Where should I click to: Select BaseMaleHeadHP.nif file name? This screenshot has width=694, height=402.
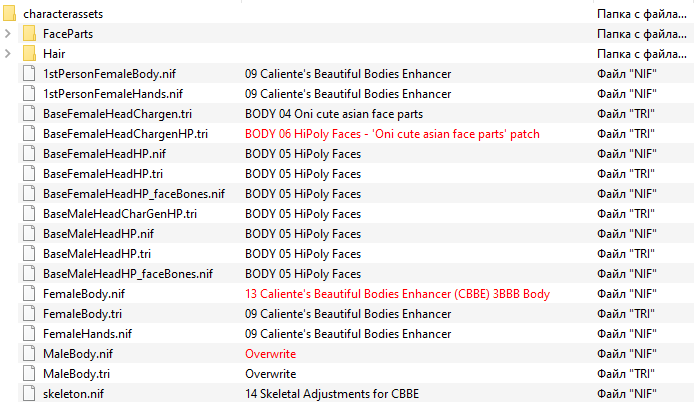(98, 233)
